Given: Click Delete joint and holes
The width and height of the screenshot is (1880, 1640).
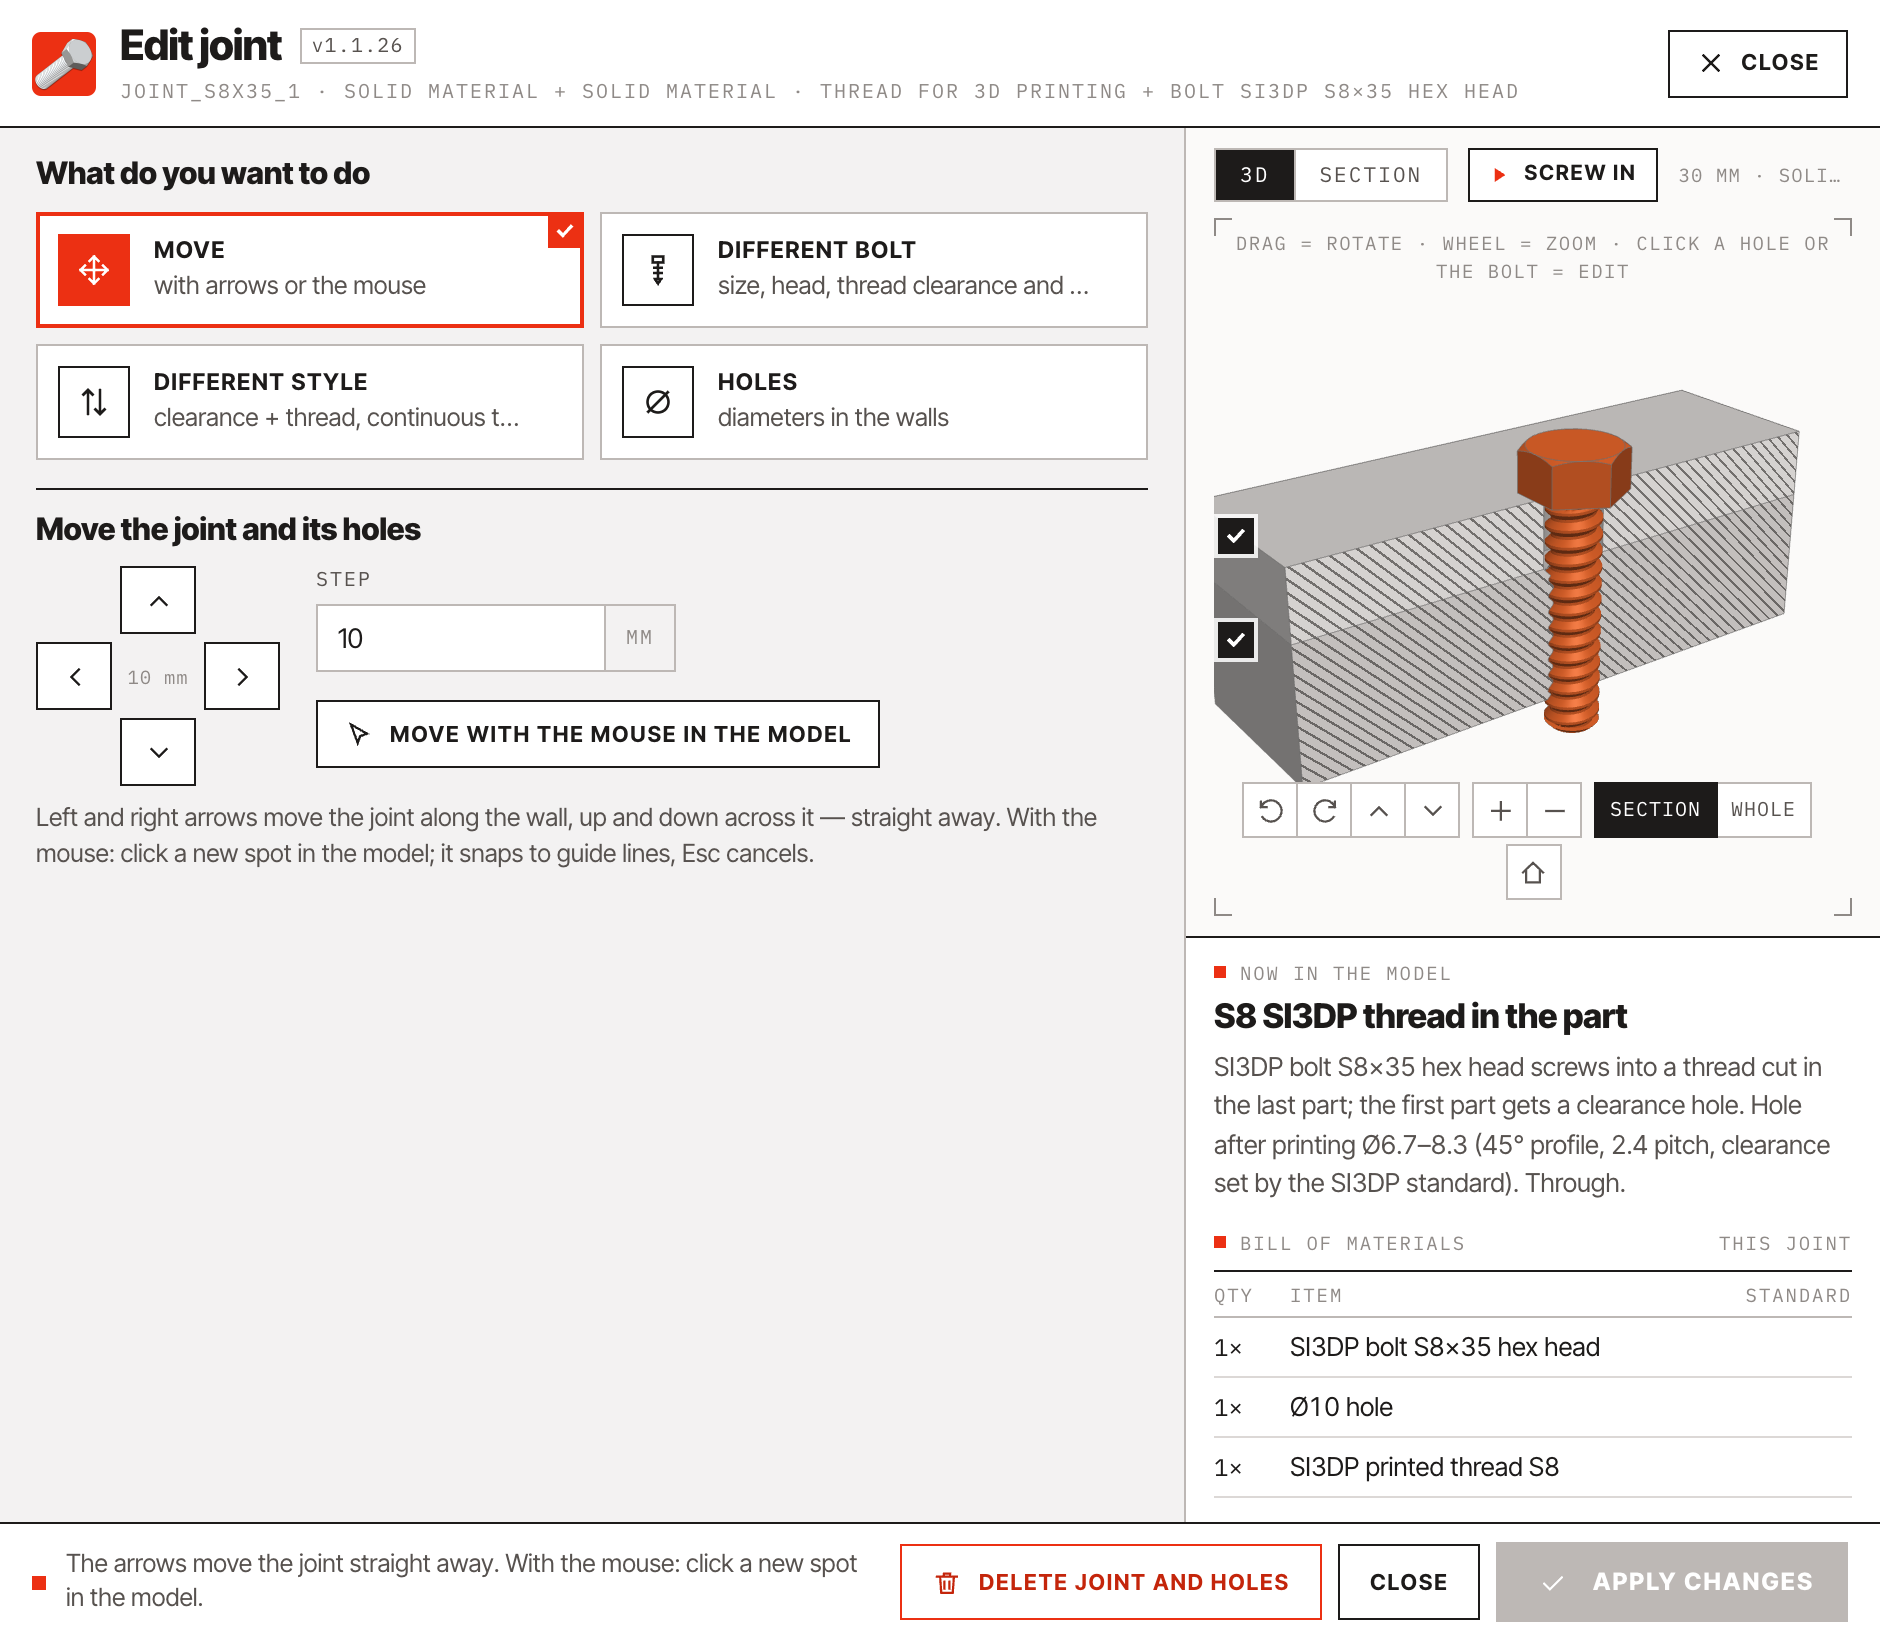Looking at the screenshot, I should 1110,1582.
